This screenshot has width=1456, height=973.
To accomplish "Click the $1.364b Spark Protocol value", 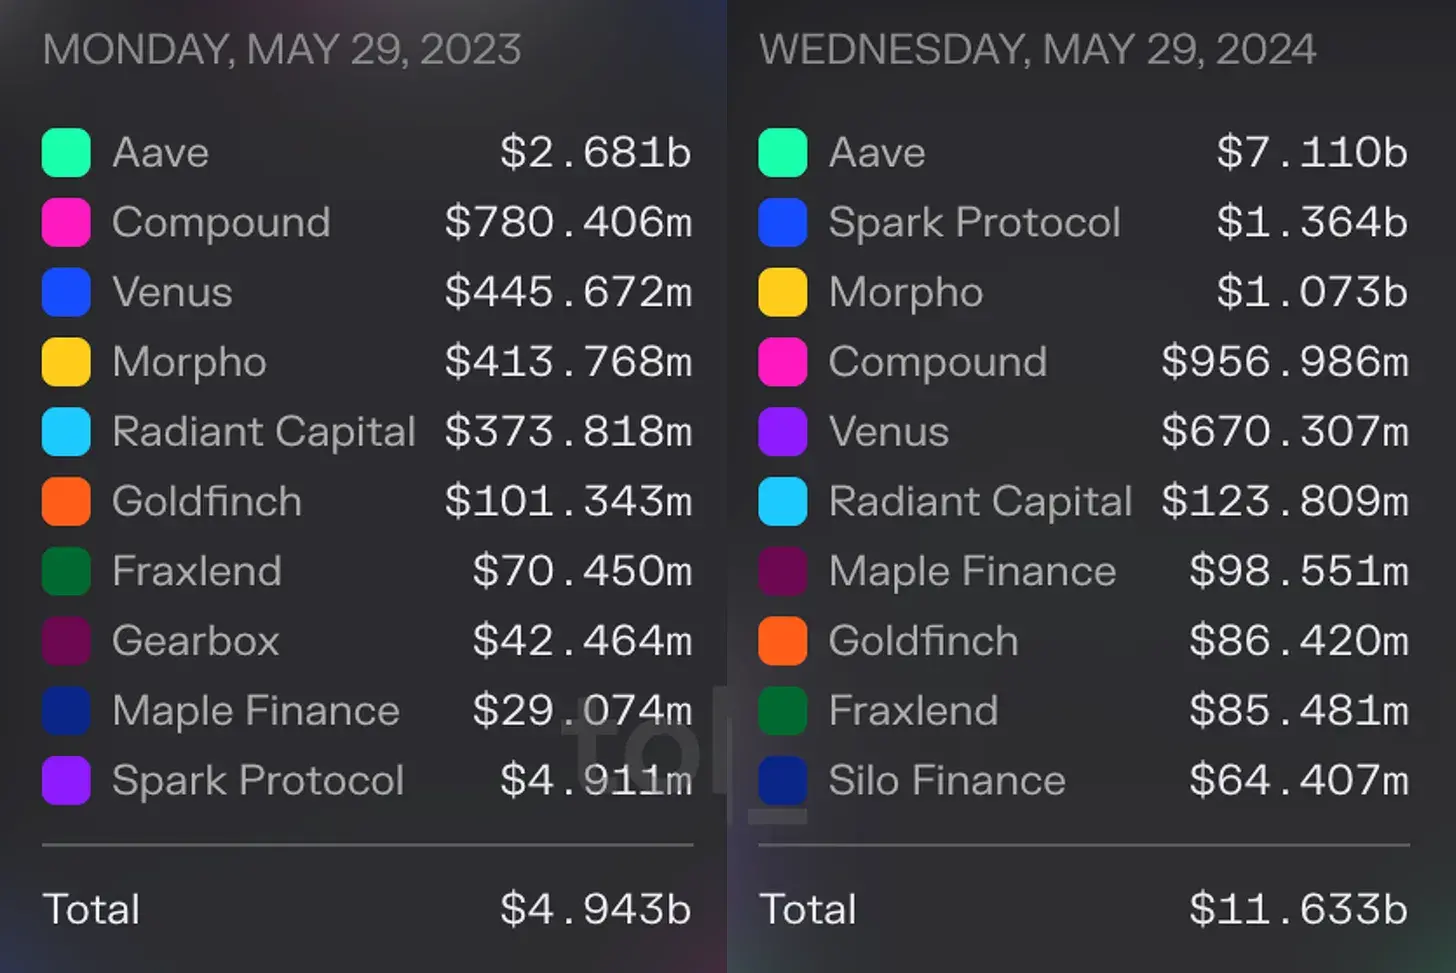I will [x=1311, y=222].
